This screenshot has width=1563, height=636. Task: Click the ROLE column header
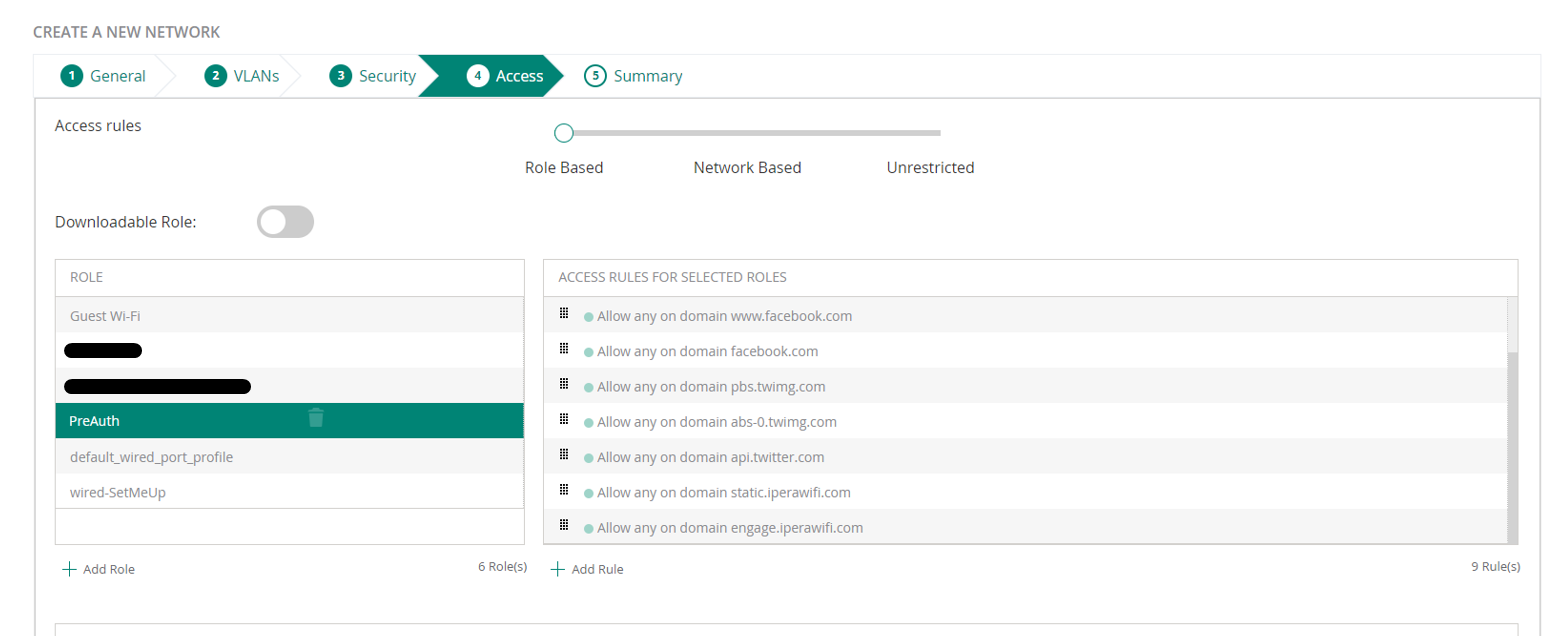click(289, 278)
